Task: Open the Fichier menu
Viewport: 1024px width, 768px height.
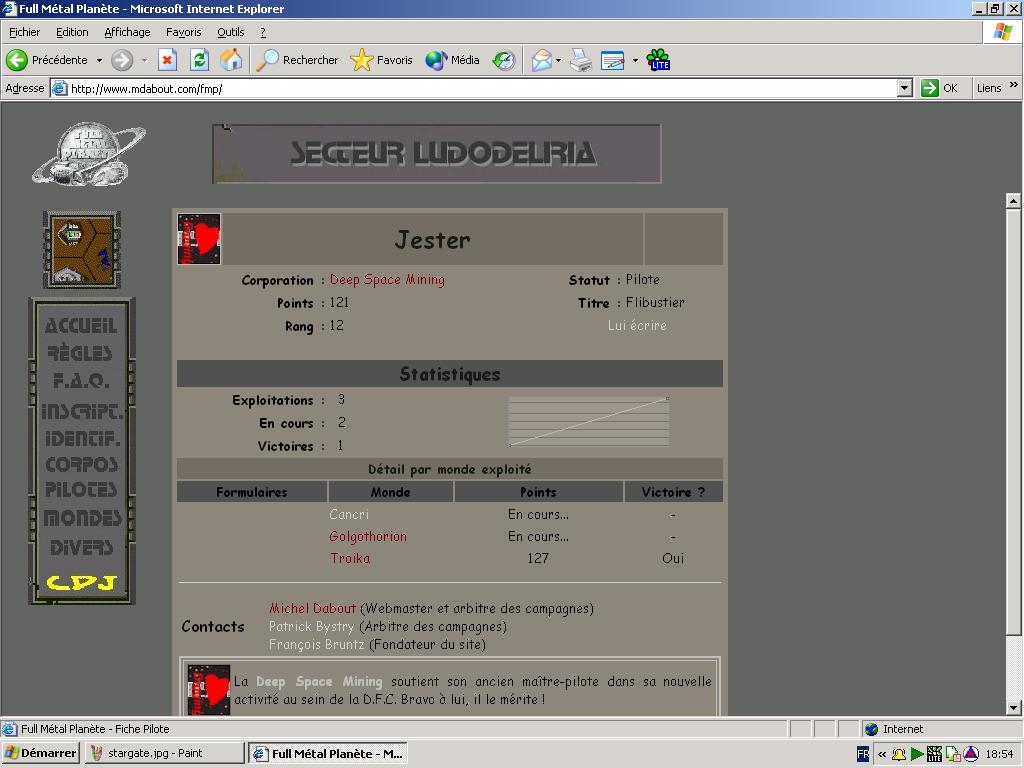Action: pos(24,32)
